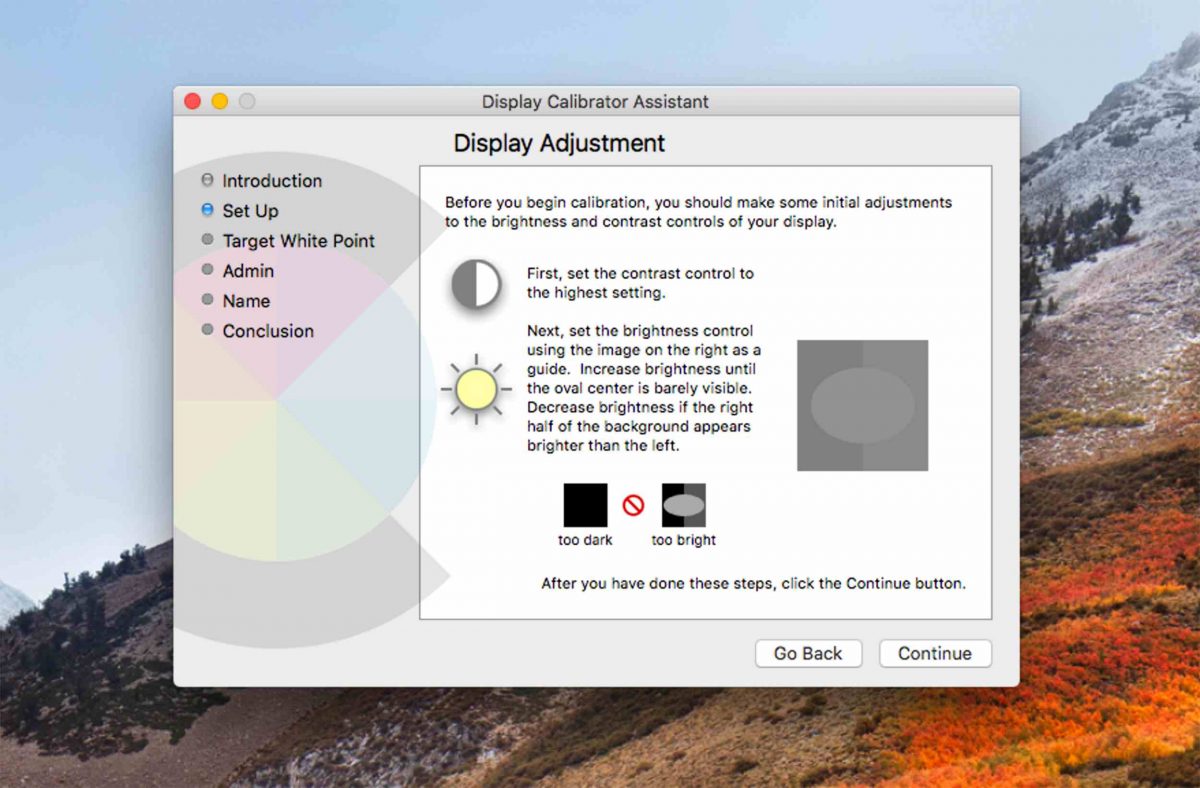The width and height of the screenshot is (1200, 788).
Task: Click the 'too dark' black square sample
Action: click(x=585, y=506)
